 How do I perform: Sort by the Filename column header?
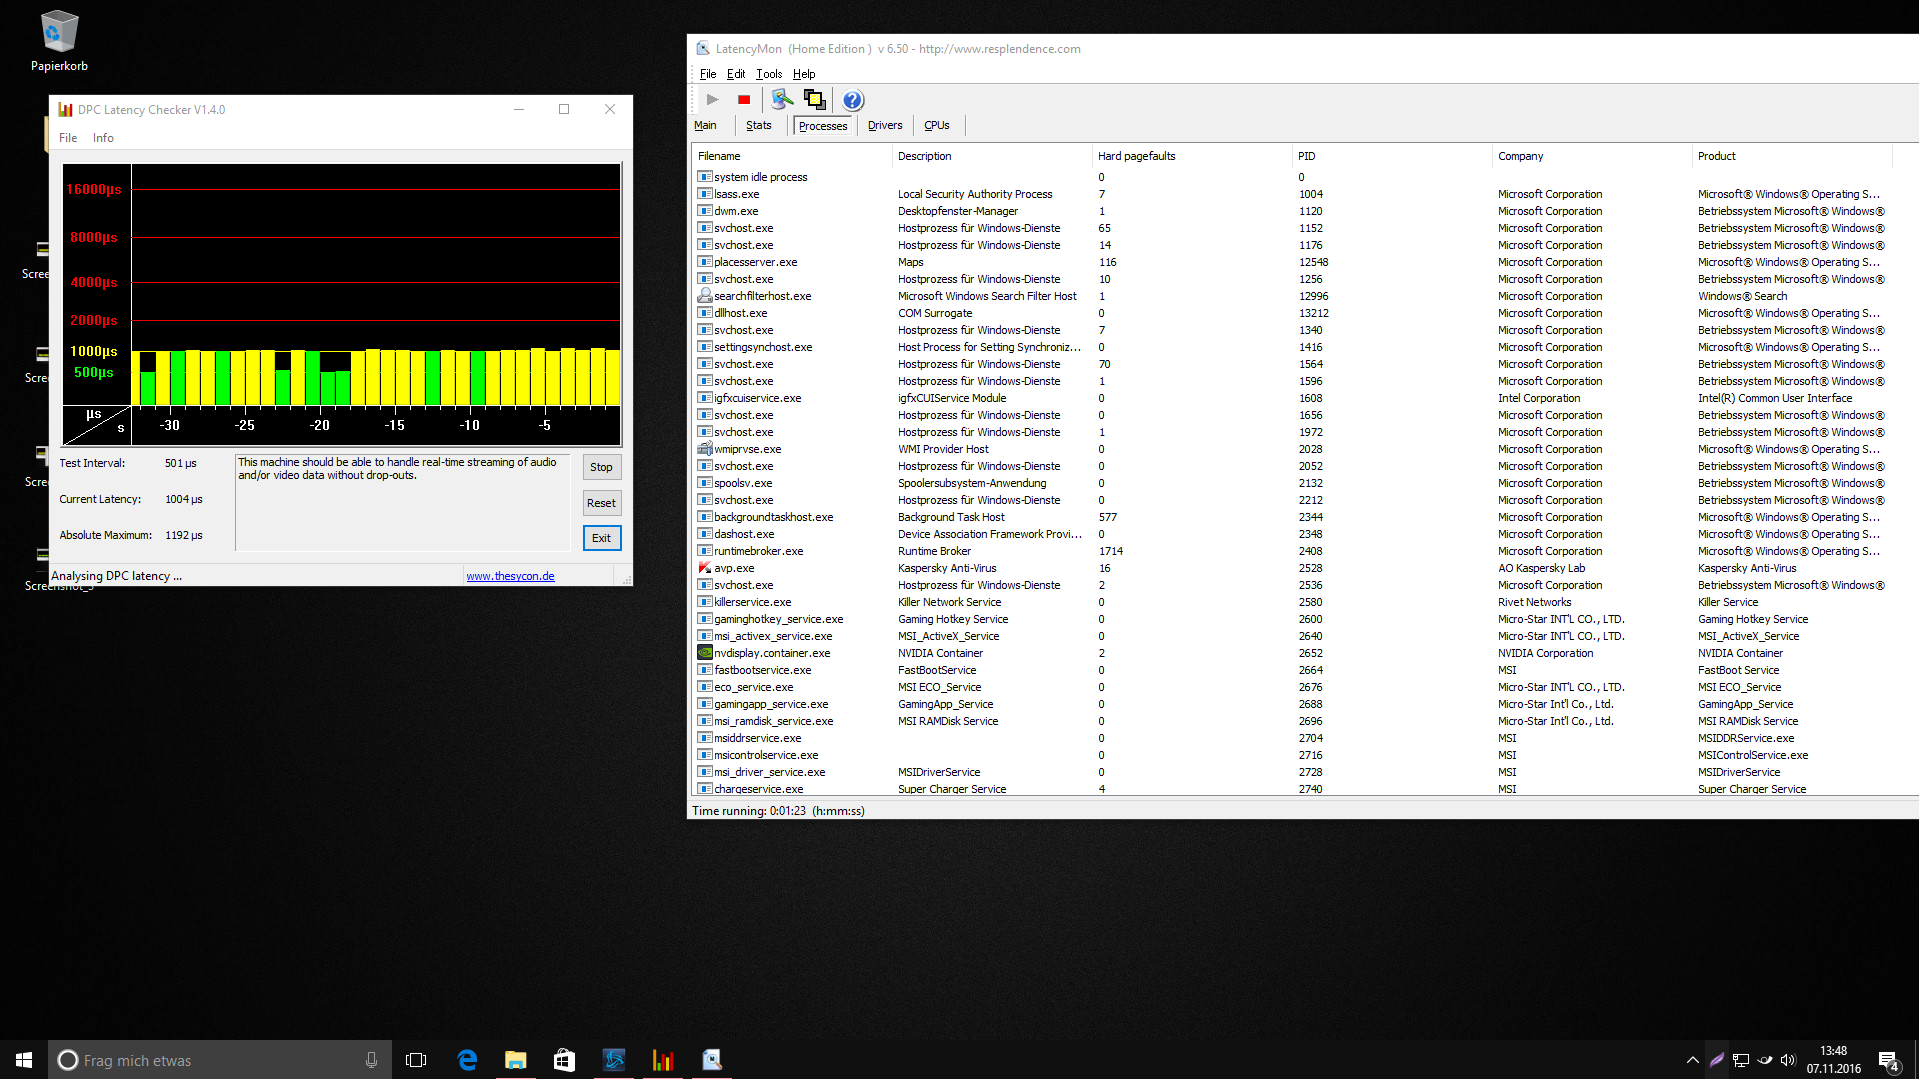(x=791, y=156)
